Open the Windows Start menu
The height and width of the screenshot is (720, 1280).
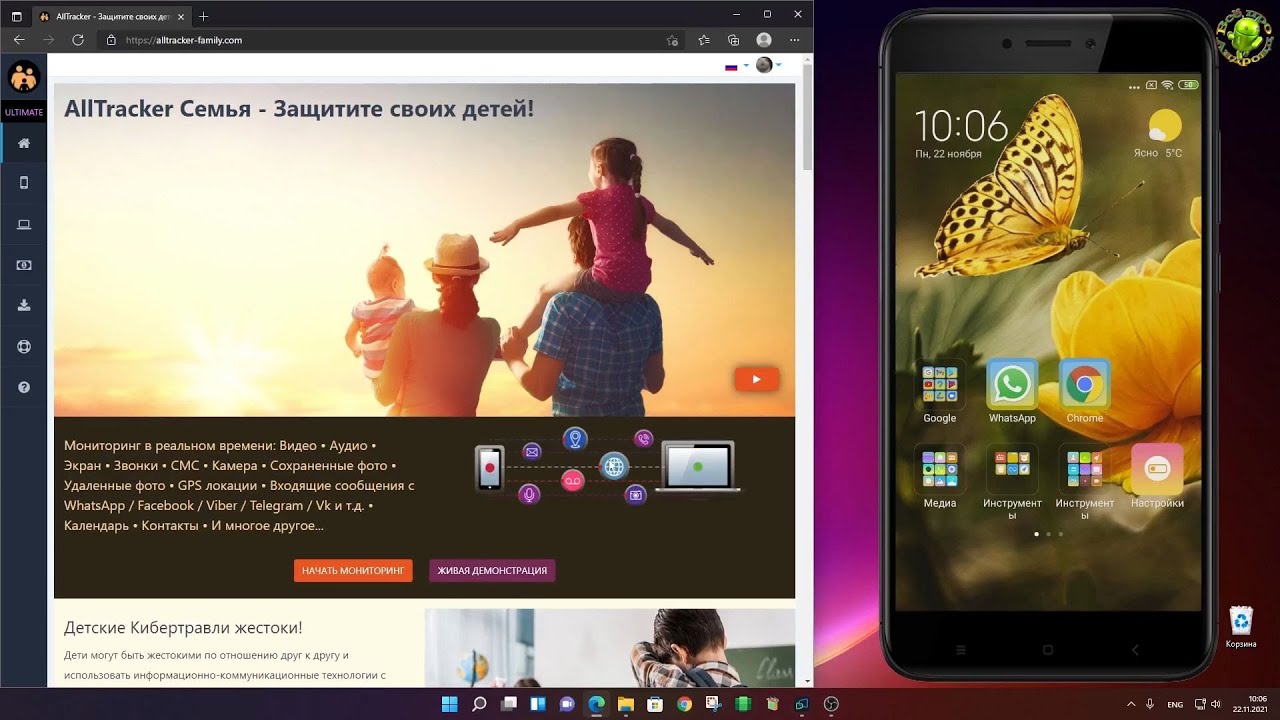click(449, 704)
